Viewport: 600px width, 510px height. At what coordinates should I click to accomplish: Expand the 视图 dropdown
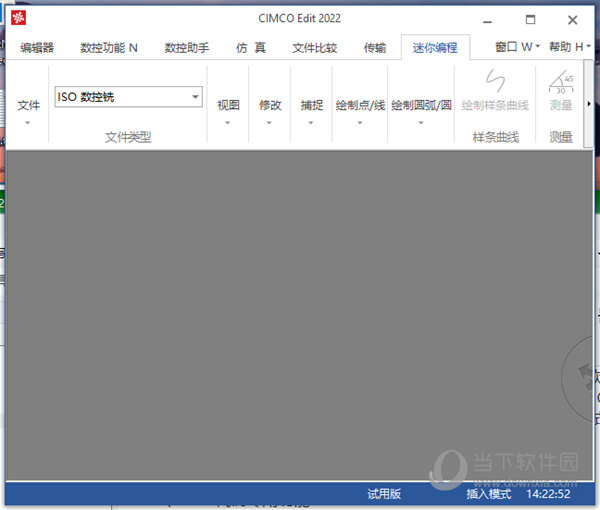coord(228,110)
